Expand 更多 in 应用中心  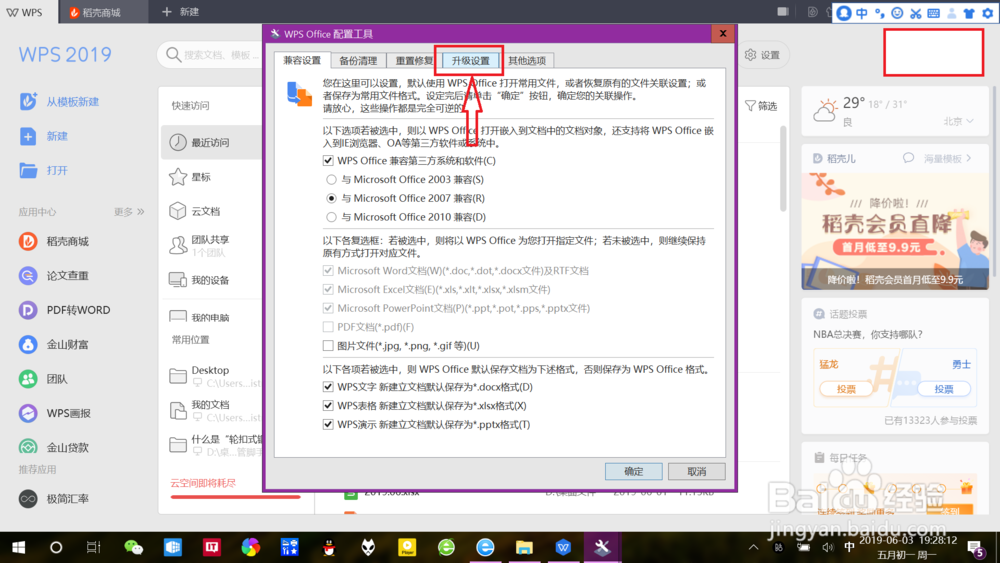tap(129, 212)
